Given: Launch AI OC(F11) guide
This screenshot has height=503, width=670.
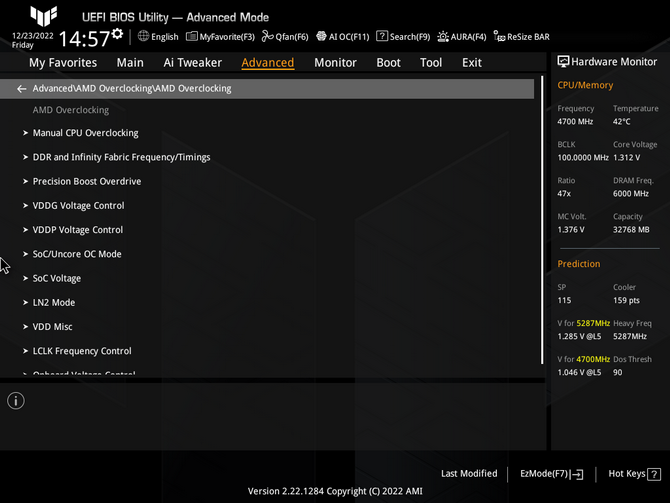Looking at the screenshot, I should pos(343,37).
